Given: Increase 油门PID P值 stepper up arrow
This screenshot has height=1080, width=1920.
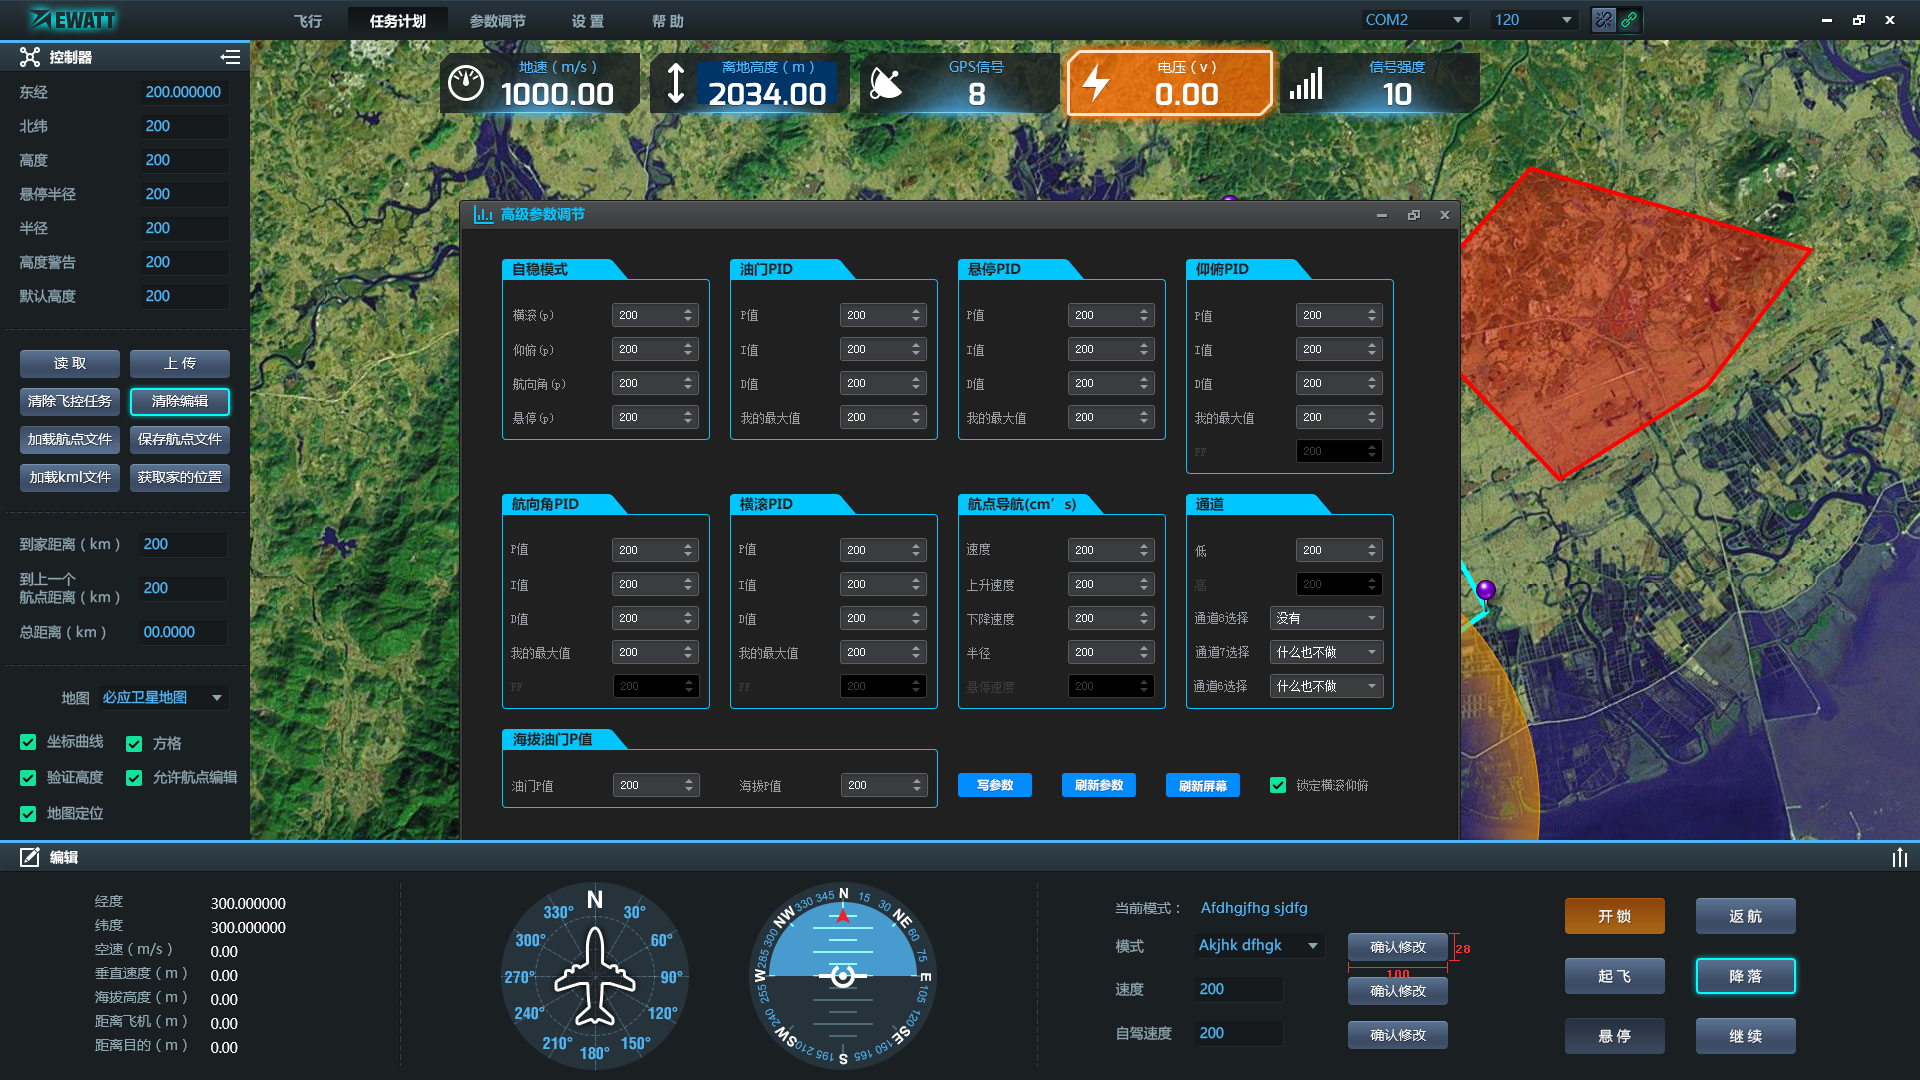Looking at the screenshot, I should click(916, 311).
